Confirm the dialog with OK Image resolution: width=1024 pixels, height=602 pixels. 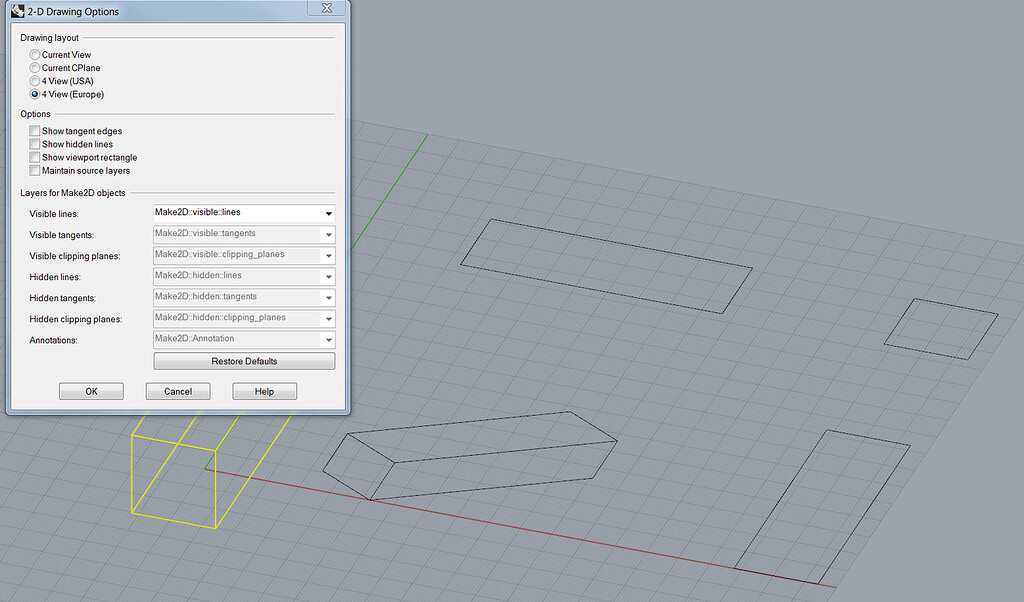[91, 390]
